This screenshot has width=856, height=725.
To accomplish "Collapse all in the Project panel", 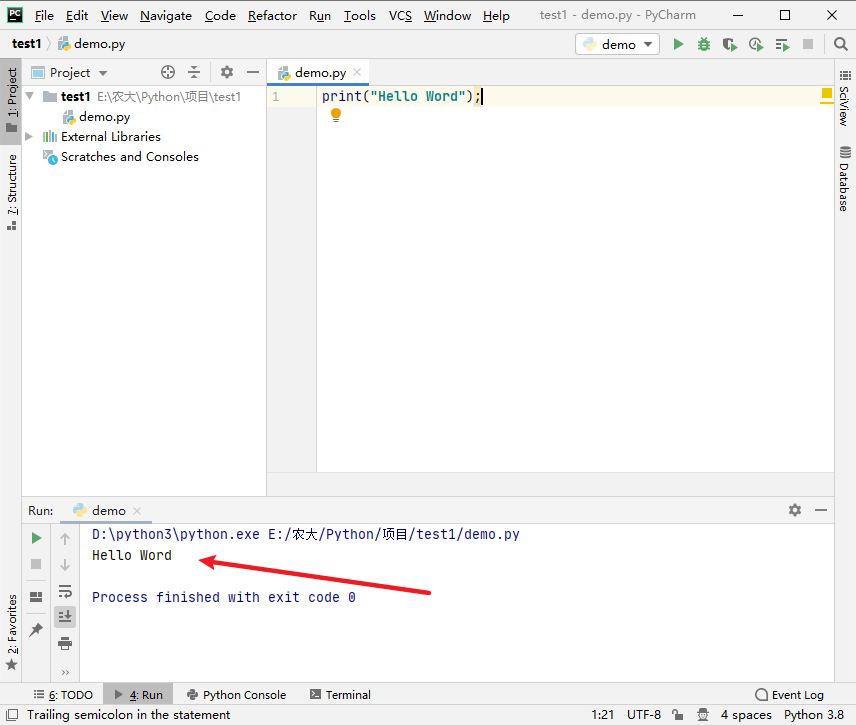I will click(194, 72).
